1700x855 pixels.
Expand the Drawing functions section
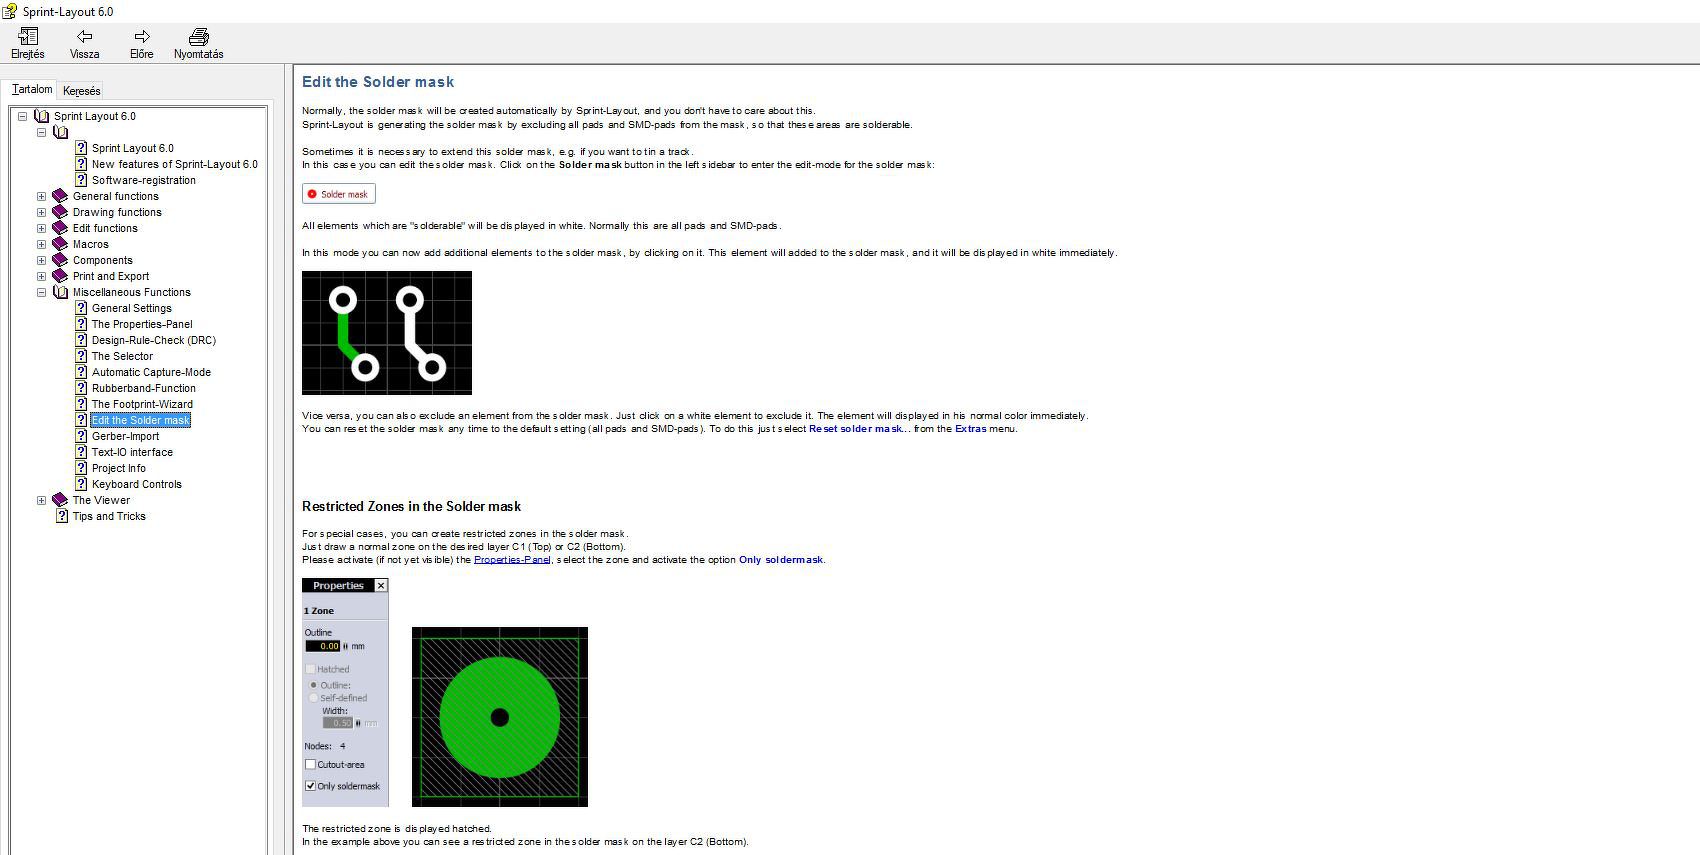click(x=41, y=212)
